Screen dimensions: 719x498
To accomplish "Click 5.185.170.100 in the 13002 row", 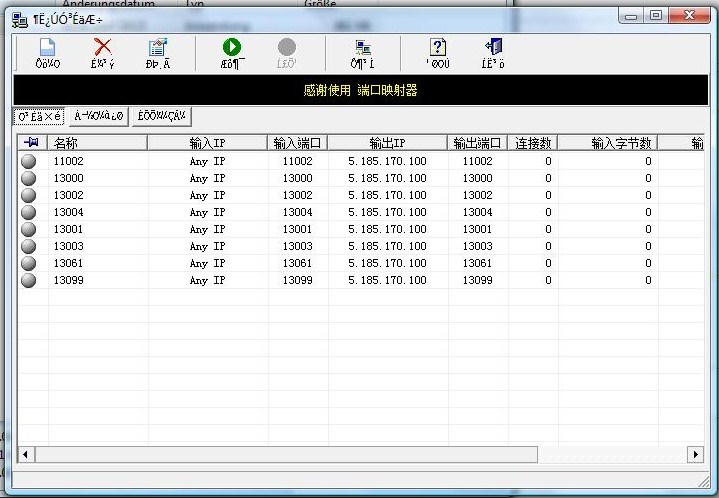I will [x=387, y=195].
